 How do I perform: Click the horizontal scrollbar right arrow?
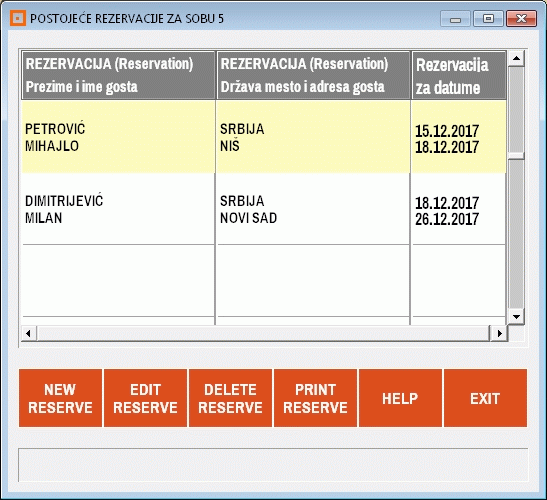coord(500,334)
